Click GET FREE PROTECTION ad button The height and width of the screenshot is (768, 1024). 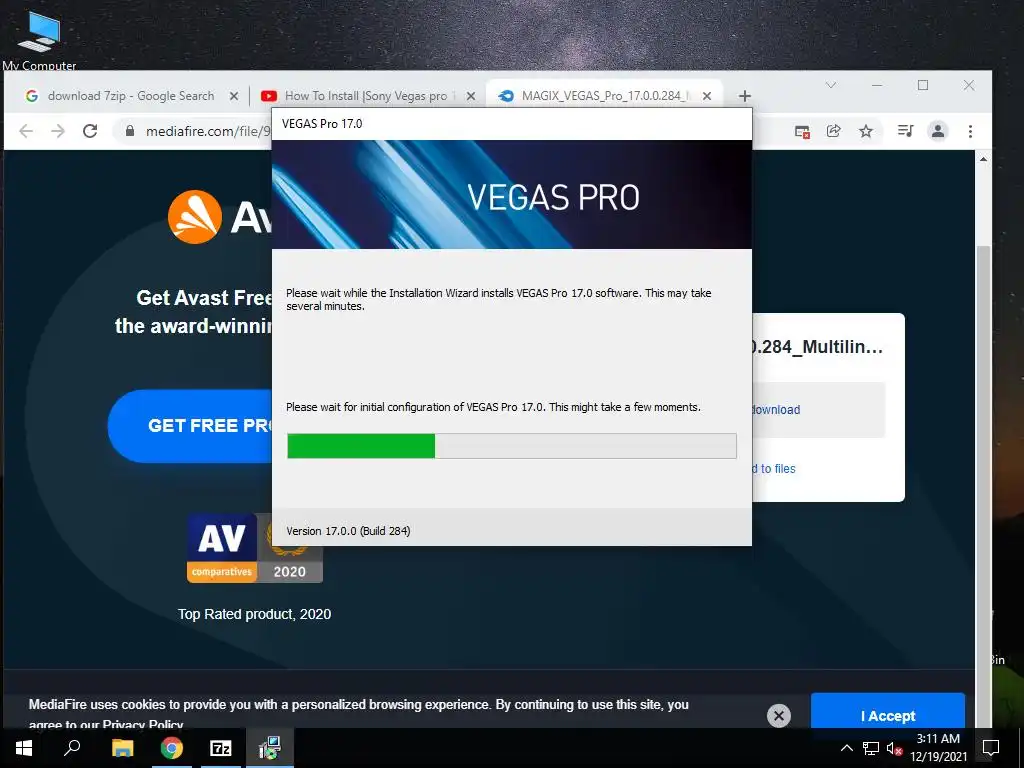click(x=190, y=426)
